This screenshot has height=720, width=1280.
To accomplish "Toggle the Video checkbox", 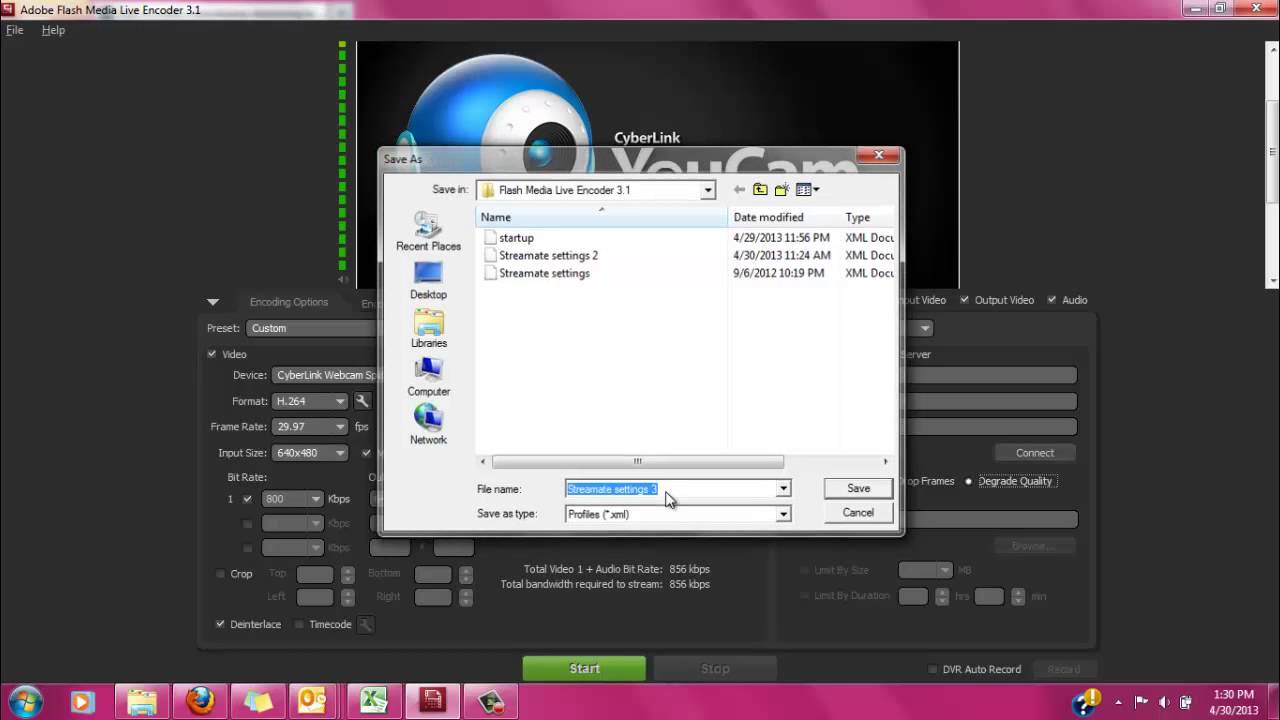I will click(x=212, y=354).
